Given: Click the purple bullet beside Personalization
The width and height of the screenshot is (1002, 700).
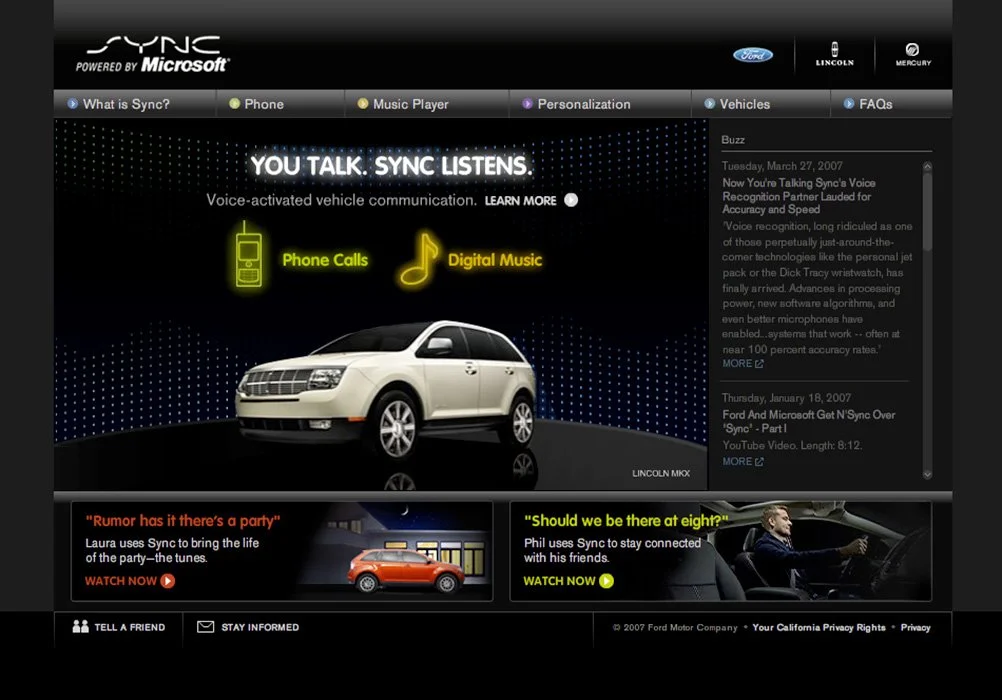Looking at the screenshot, I should (527, 104).
